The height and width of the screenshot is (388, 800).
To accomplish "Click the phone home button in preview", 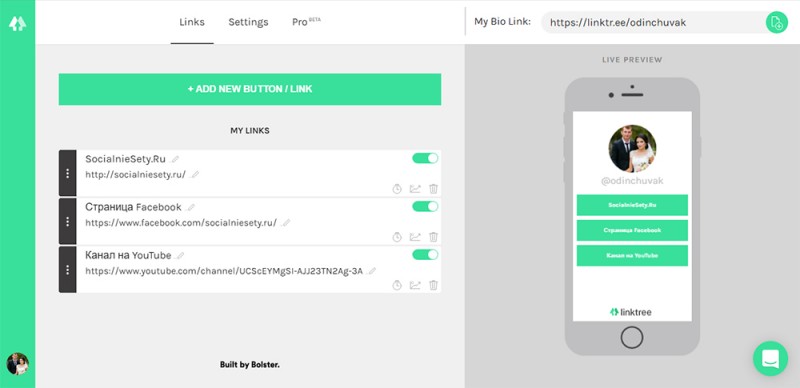I will 632,337.
